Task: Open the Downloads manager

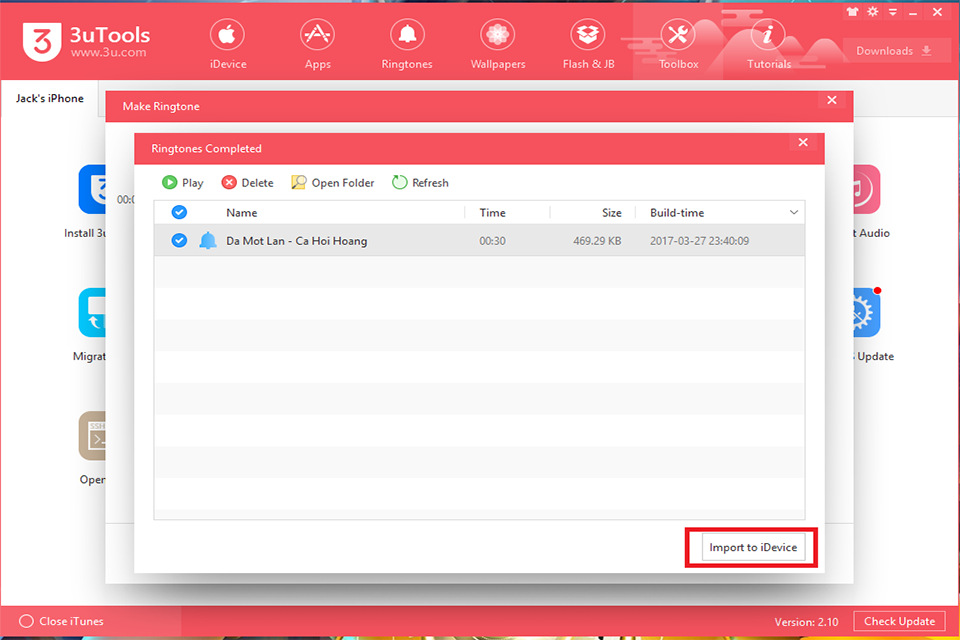Action: (893, 51)
